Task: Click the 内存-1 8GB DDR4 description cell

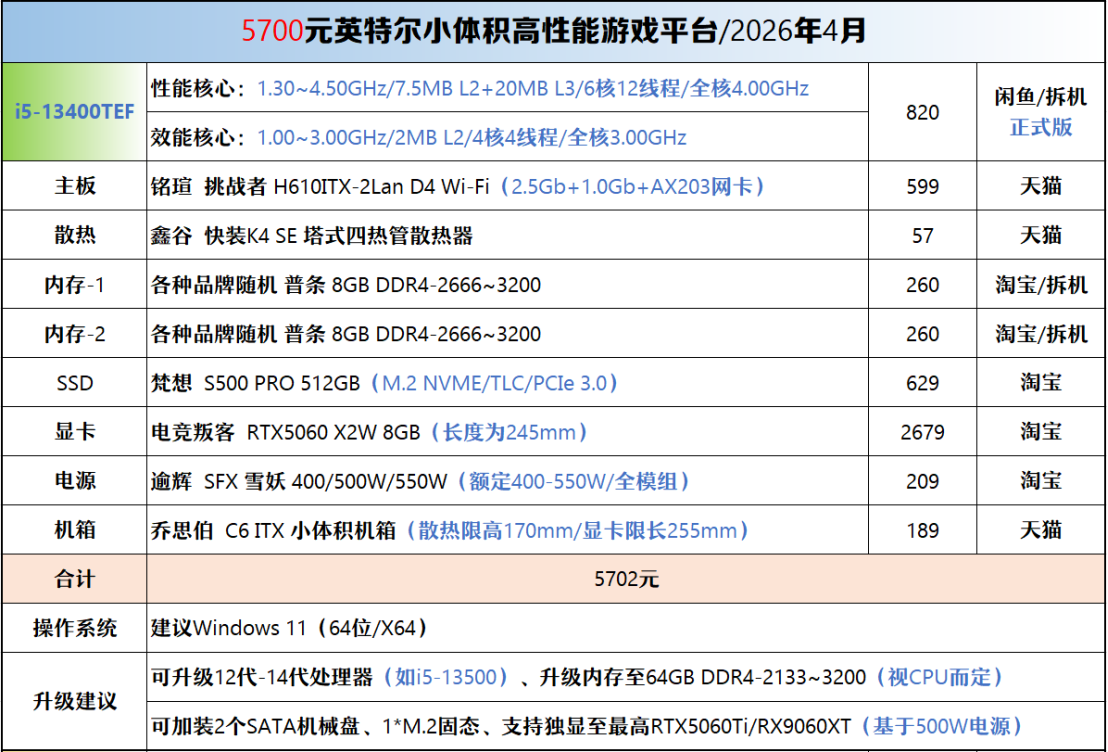Action: pyautogui.click(x=507, y=284)
